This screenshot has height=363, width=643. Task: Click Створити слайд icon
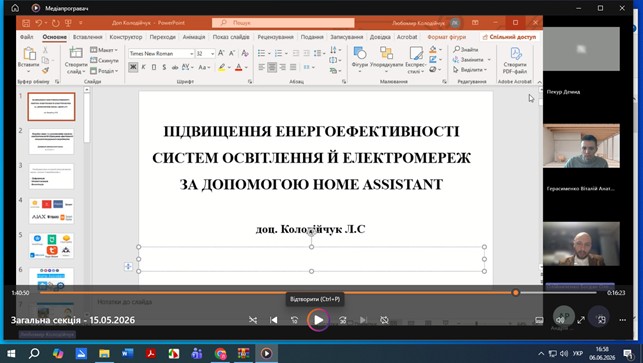76,53
